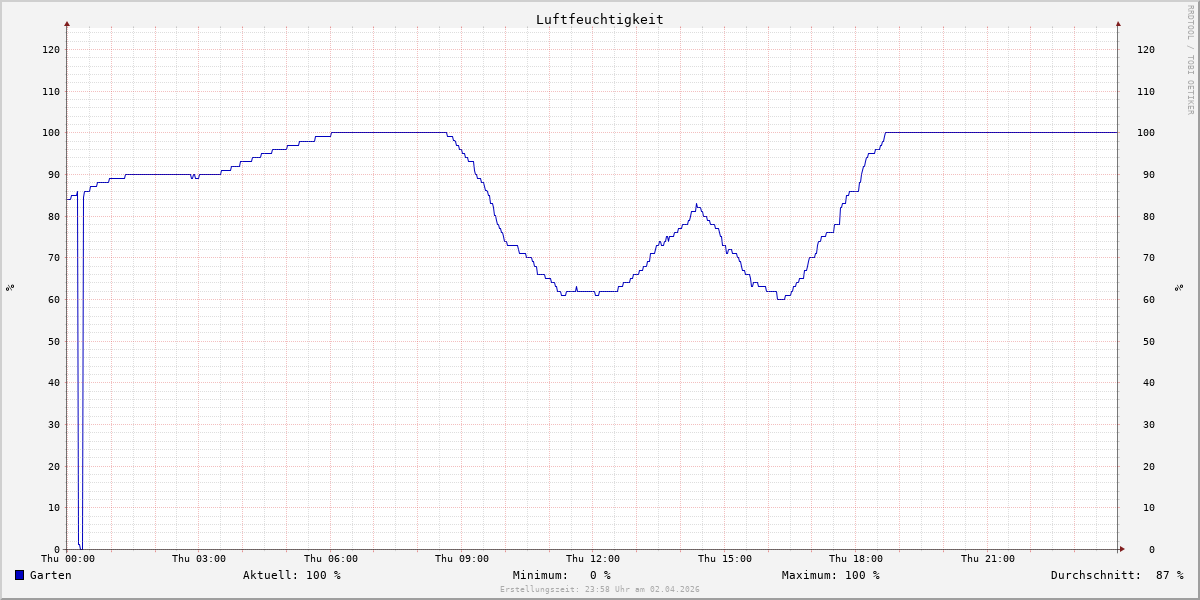
Task: Click the Minimum: 0 % statistic
Action: click(561, 575)
